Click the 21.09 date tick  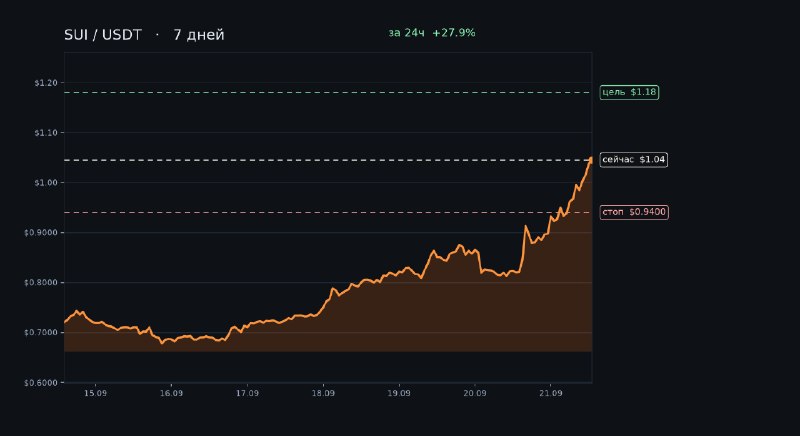(x=551, y=393)
